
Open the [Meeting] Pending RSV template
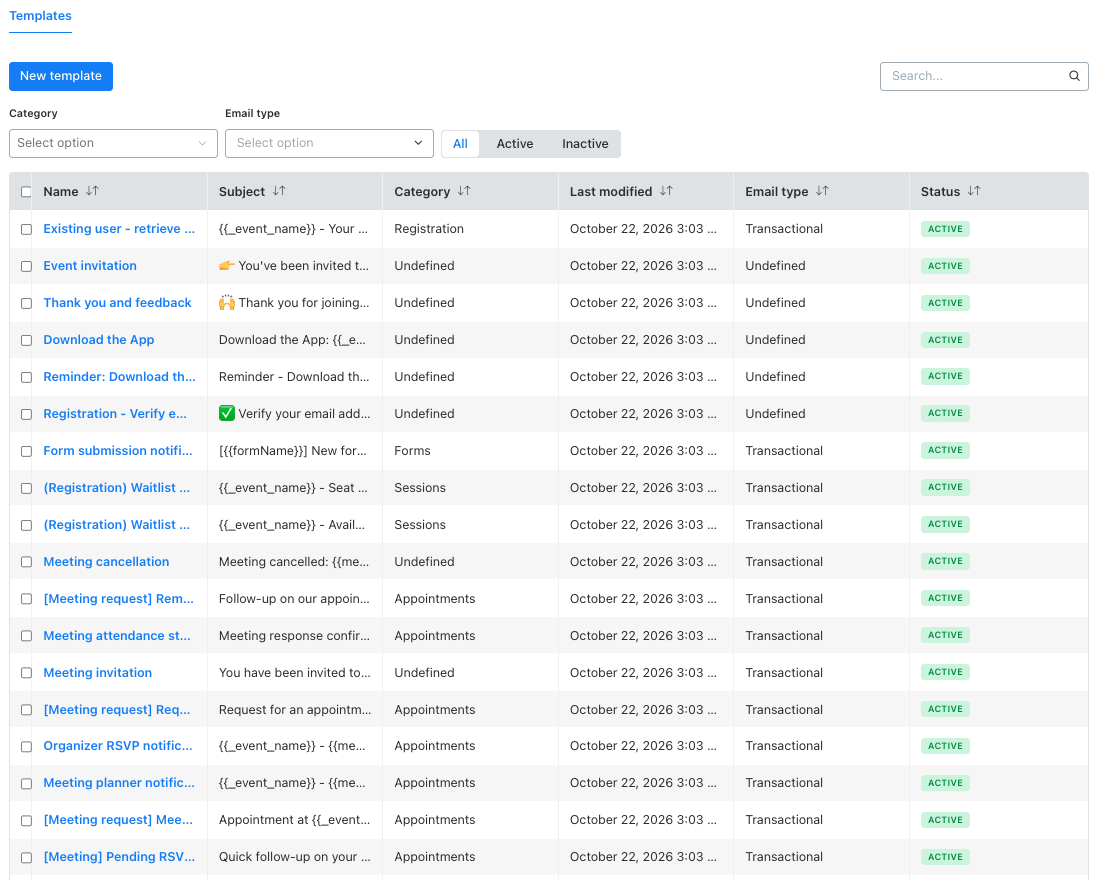(119, 857)
